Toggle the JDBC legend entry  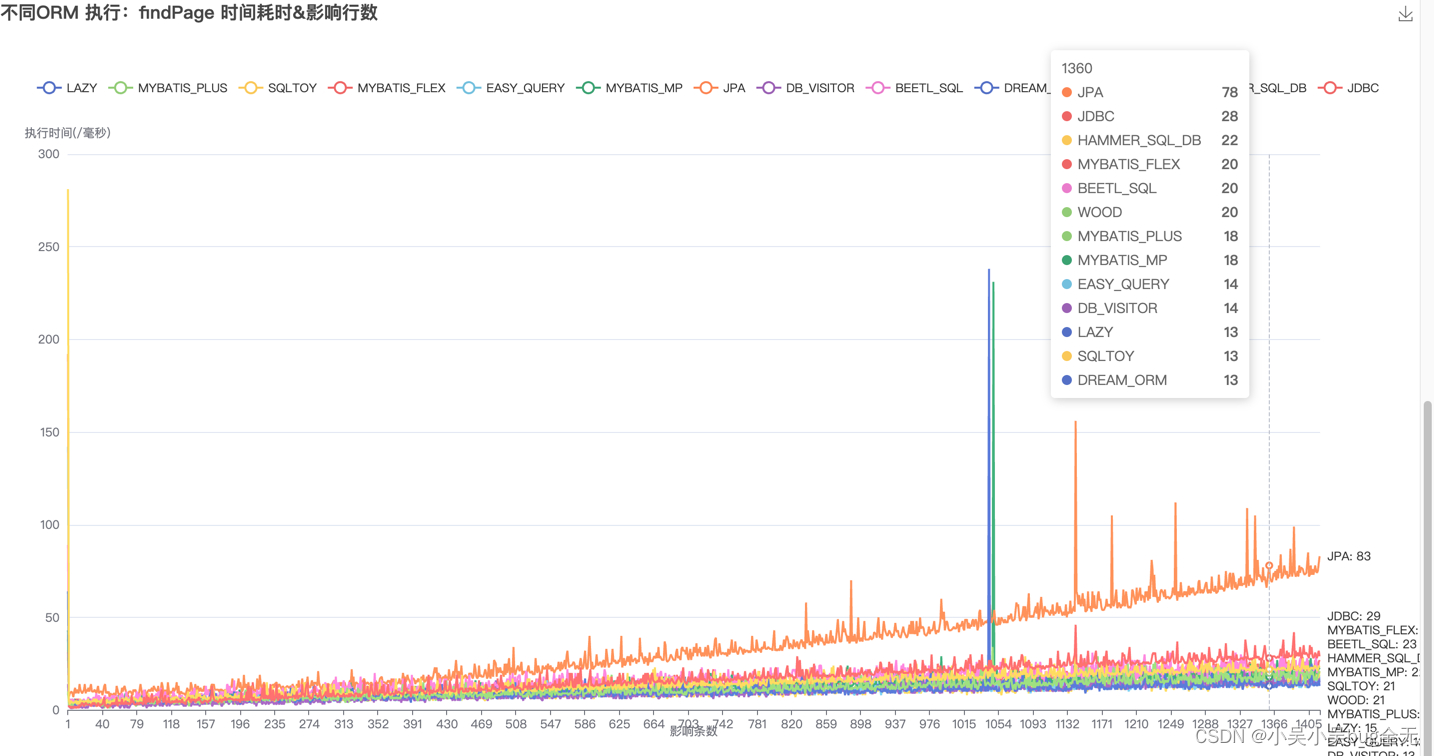pyautogui.click(x=1349, y=88)
